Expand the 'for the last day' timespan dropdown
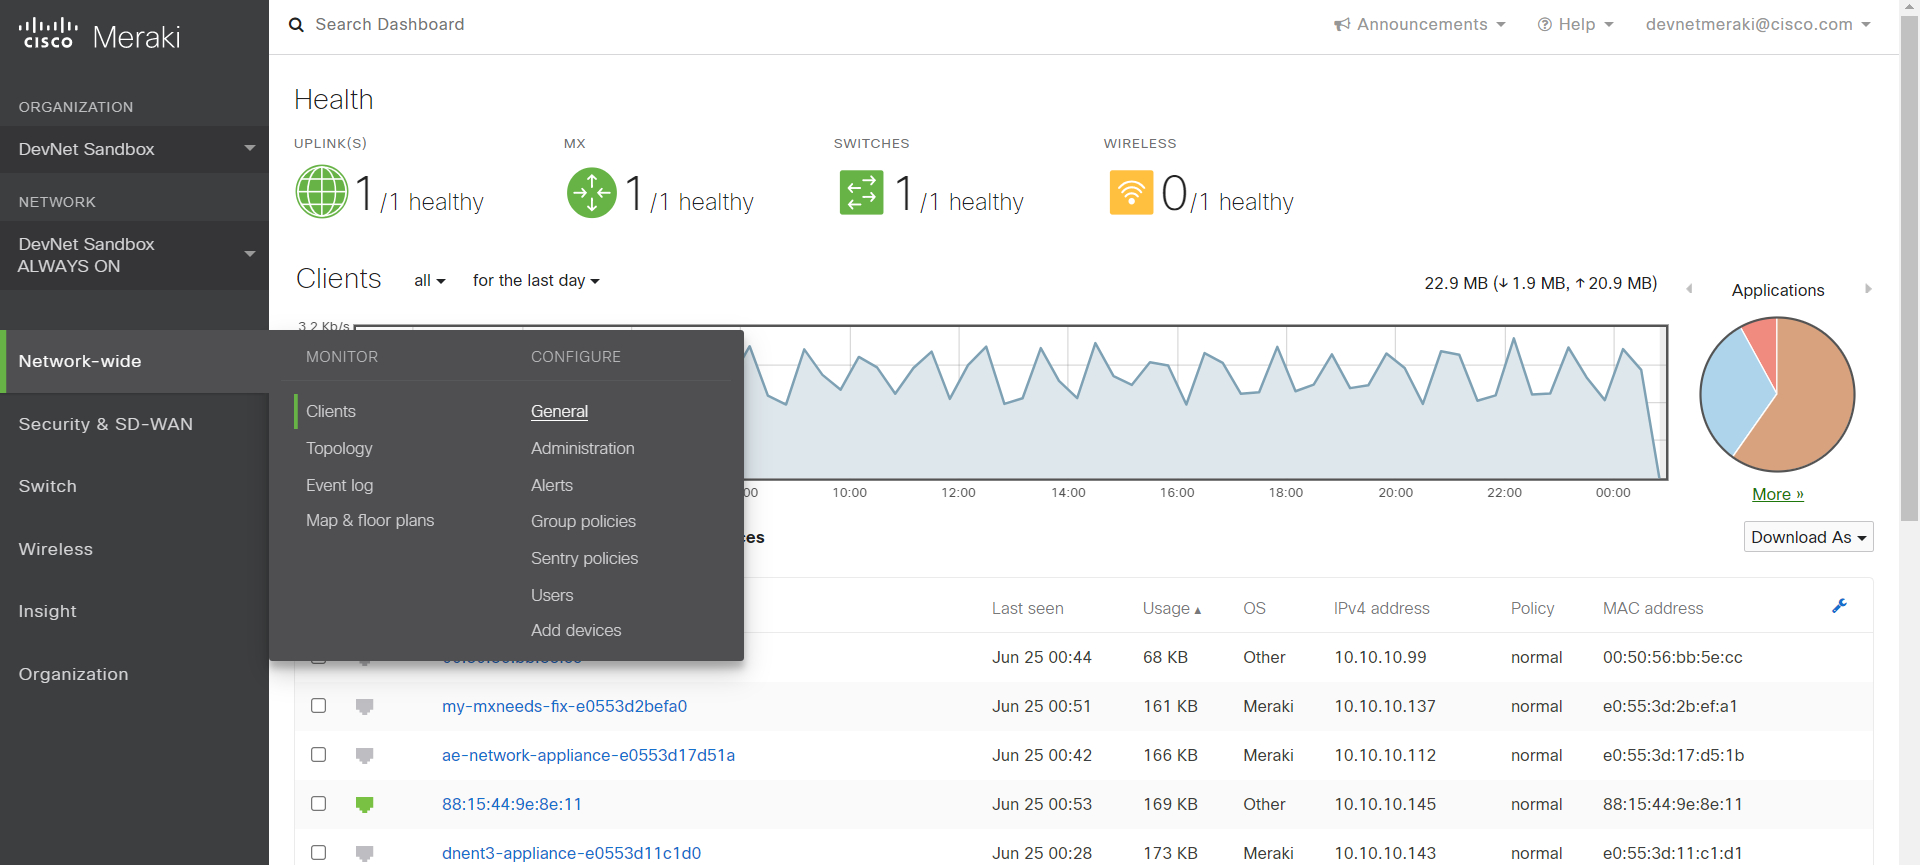1920x865 pixels. [536, 281]
